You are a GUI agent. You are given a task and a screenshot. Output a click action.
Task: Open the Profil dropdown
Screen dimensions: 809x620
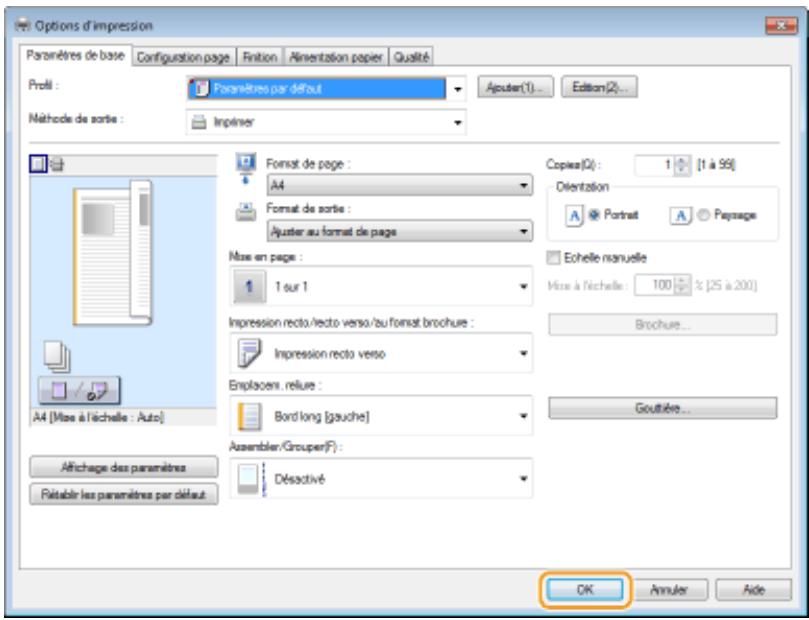click(326, 89)
